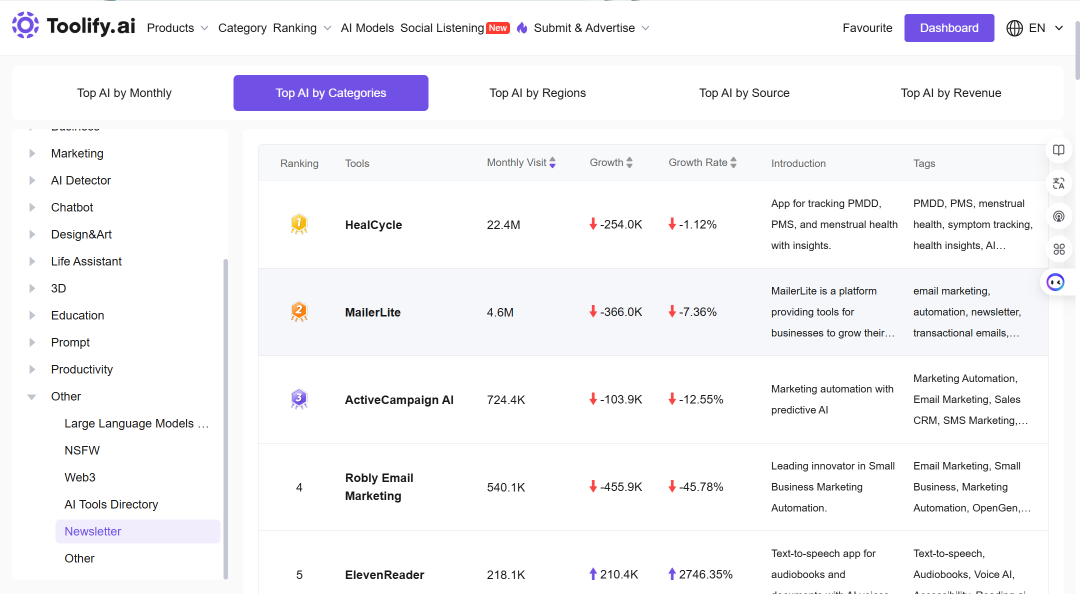Click the globe language icon
1080x594 pixels.
point(1015,28)
